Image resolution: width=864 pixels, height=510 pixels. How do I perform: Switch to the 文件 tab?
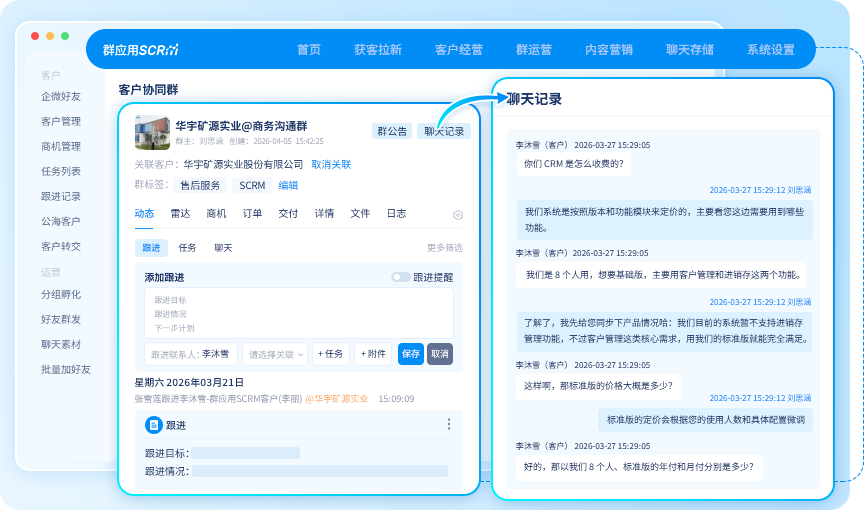click(360, 214)
